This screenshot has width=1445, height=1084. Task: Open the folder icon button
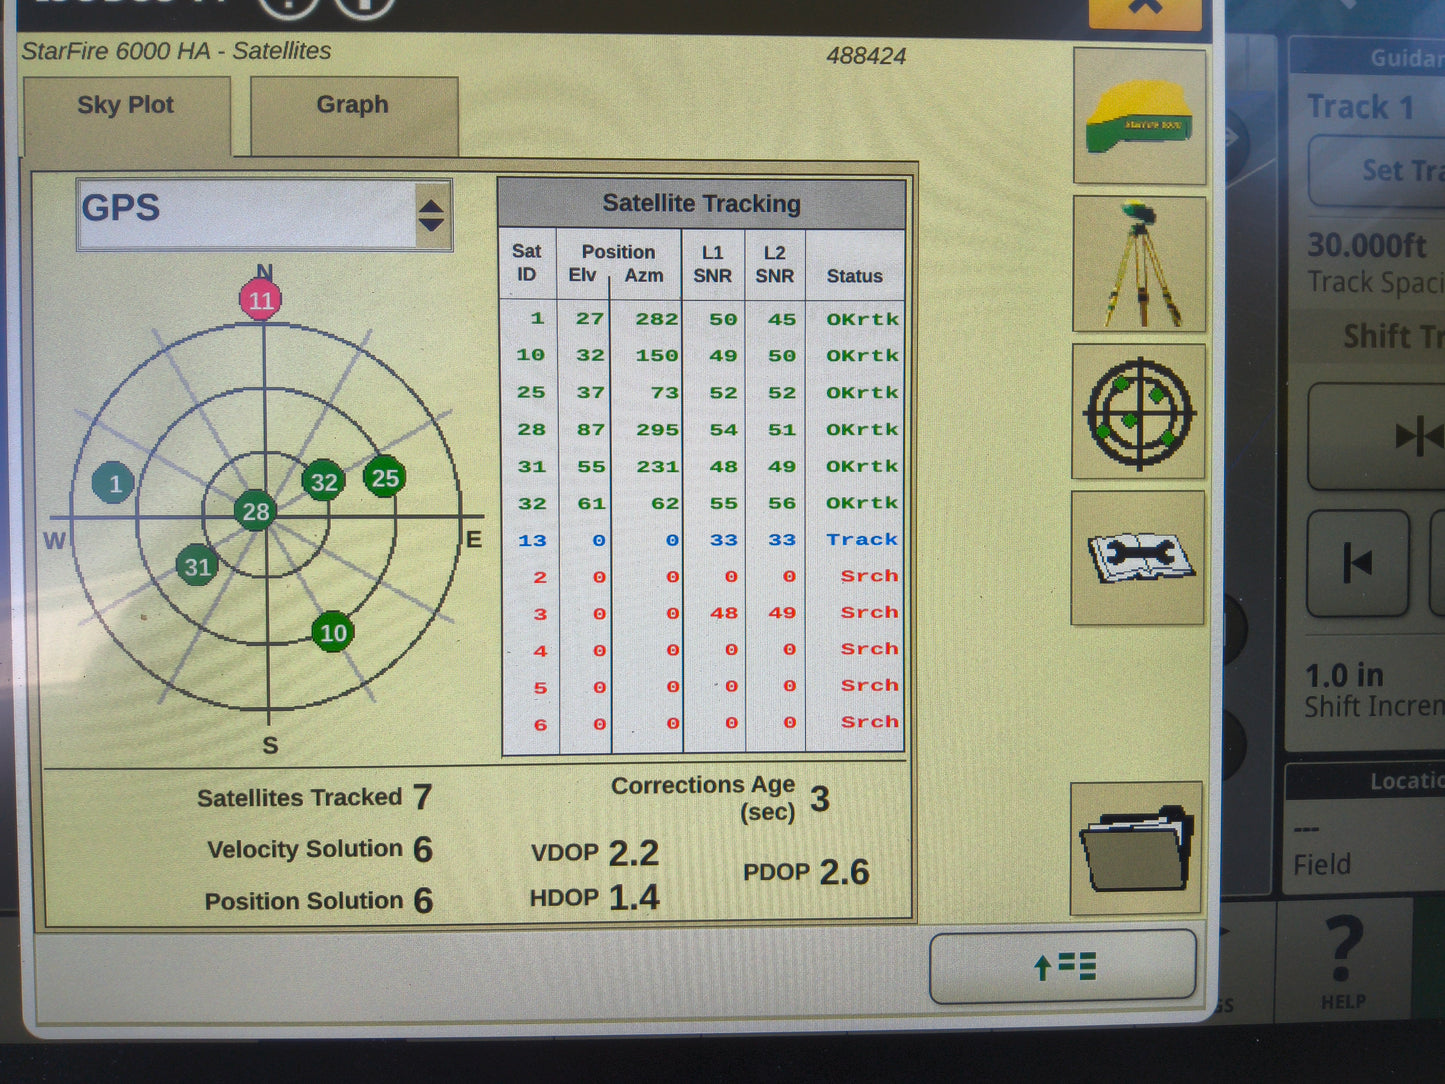[1136, 848]
